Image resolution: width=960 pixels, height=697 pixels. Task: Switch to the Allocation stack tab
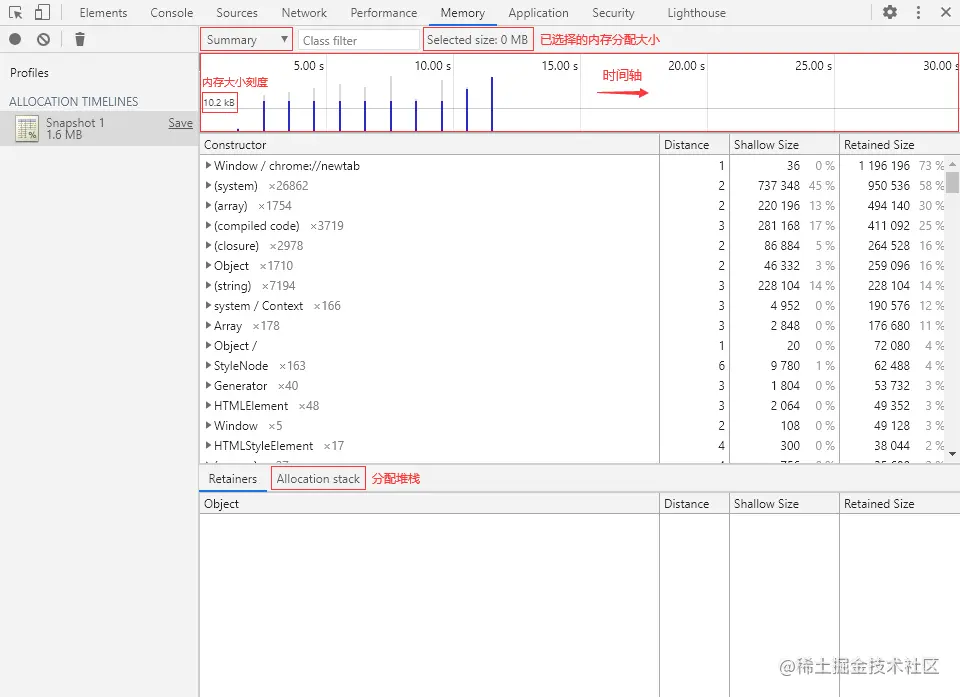click(x=318, y=479)
